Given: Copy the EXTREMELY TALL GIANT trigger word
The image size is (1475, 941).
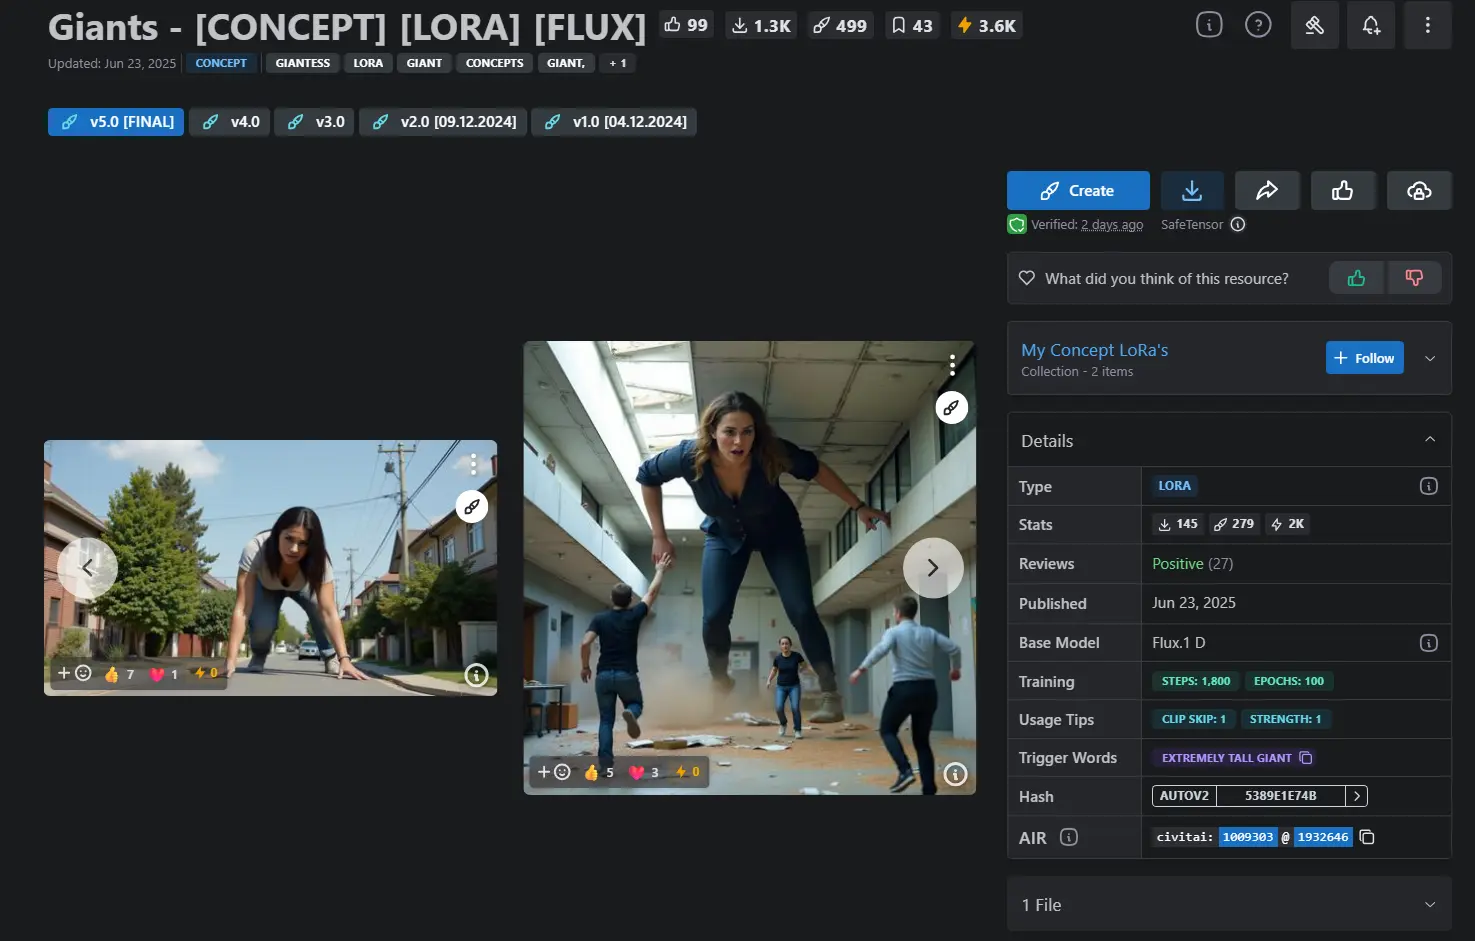Looking at the screenshot, I should click(x=1306, y=758).
